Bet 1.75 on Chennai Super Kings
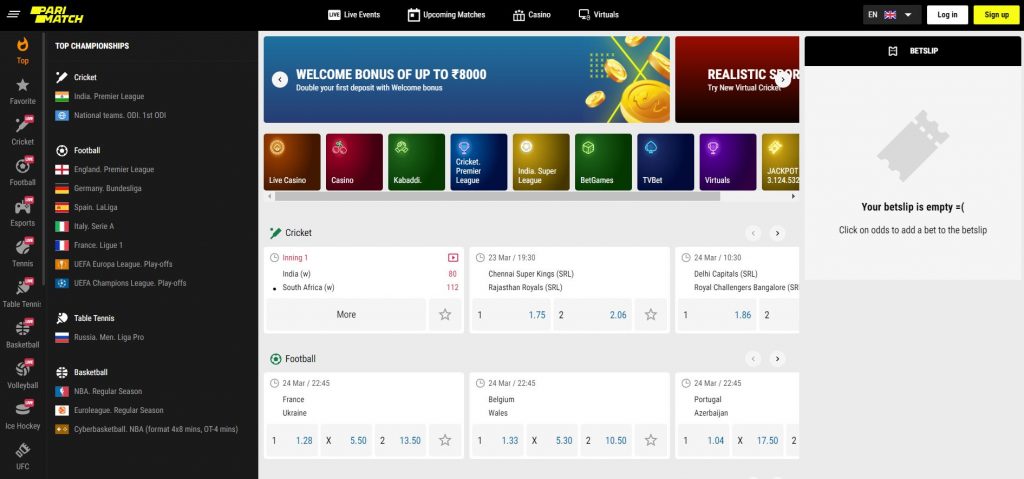This screenshot has height=479, width=1024. (x=511, y=314)
